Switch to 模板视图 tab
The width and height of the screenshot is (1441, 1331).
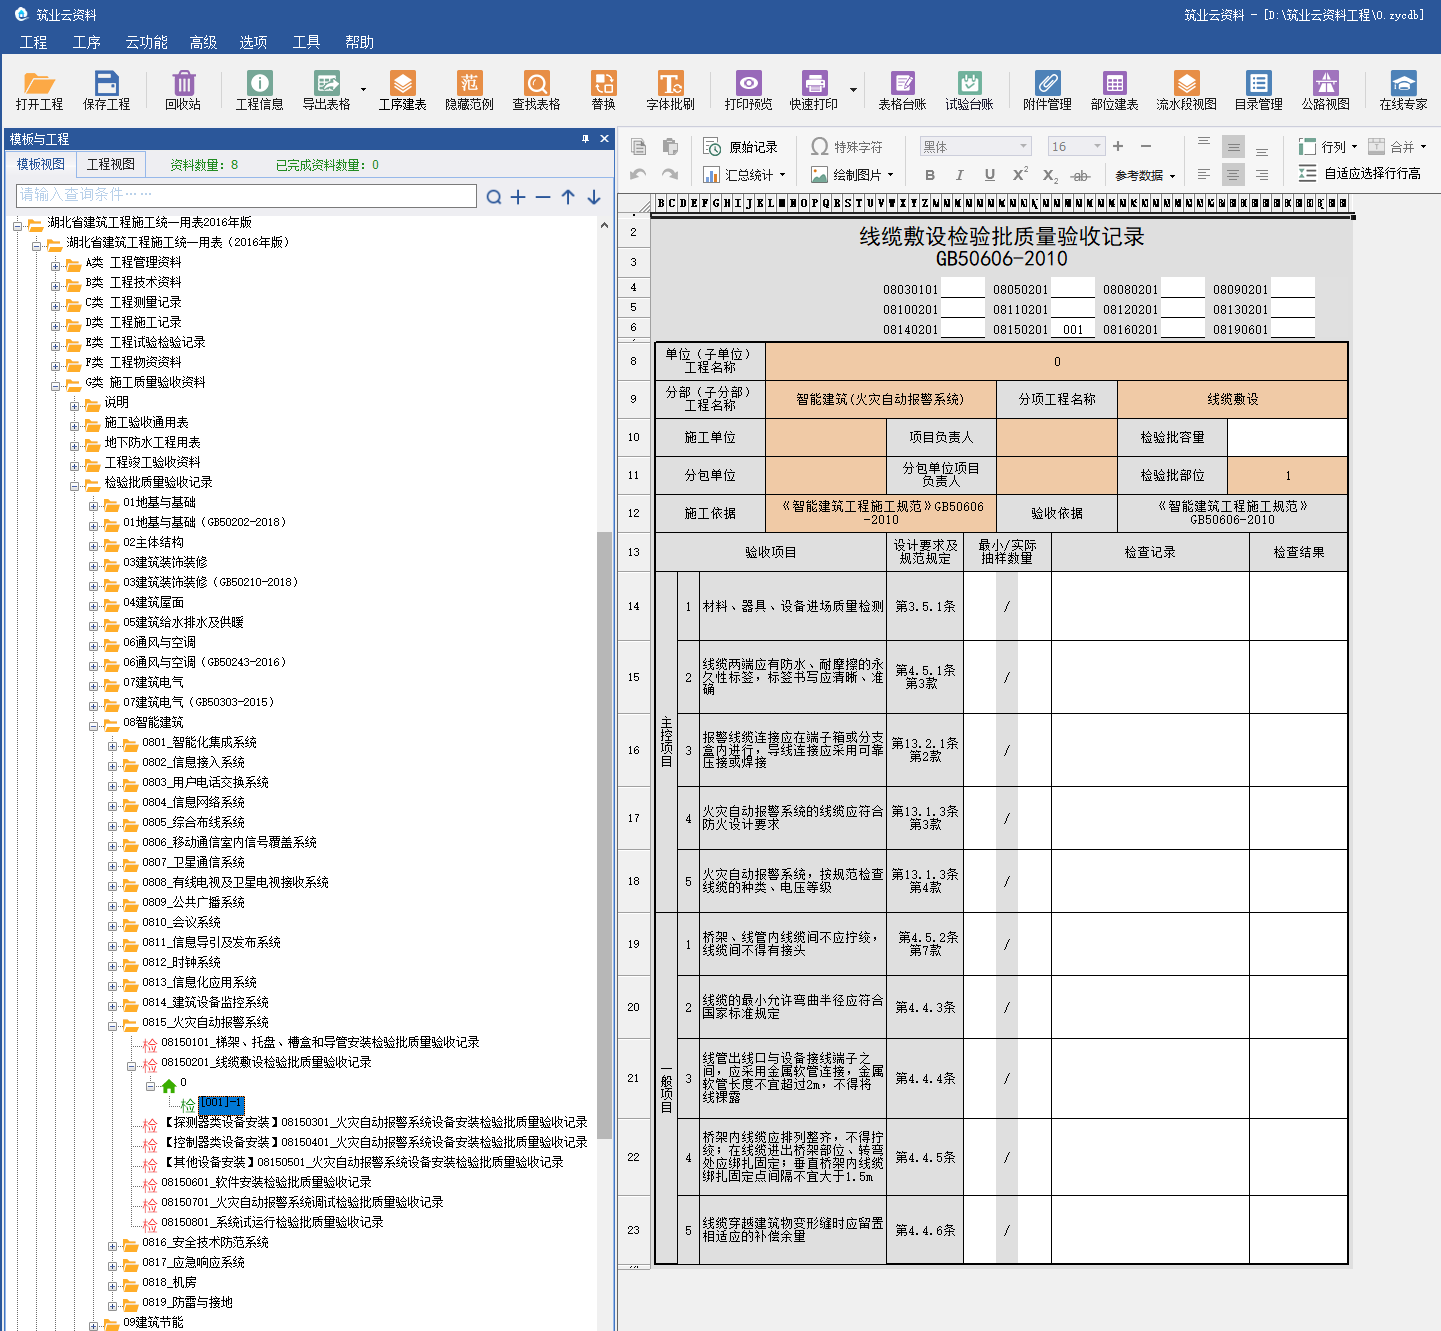click(41, 164)
